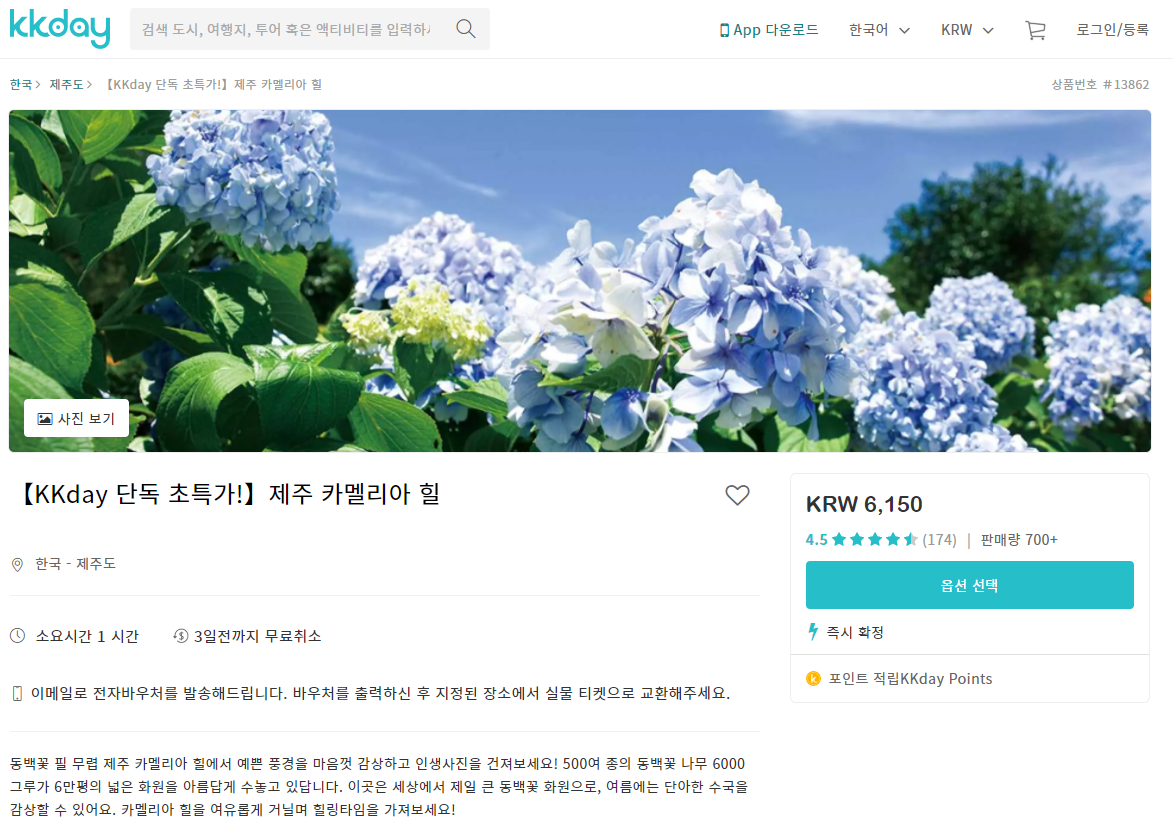The image size is (1173, 836).
Task: Click the lightning bolt instant confirmation icon
Action: click(813, 632)
